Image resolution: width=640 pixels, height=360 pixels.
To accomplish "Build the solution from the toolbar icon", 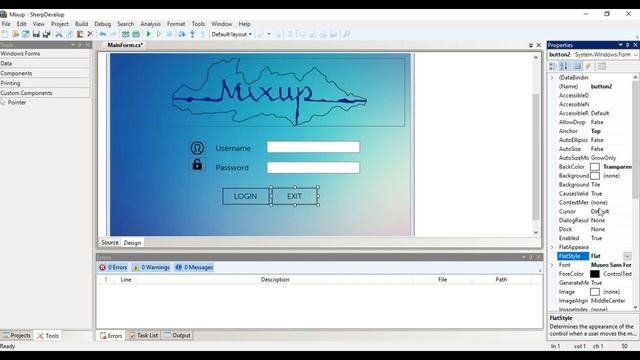I will pos(126,34).
